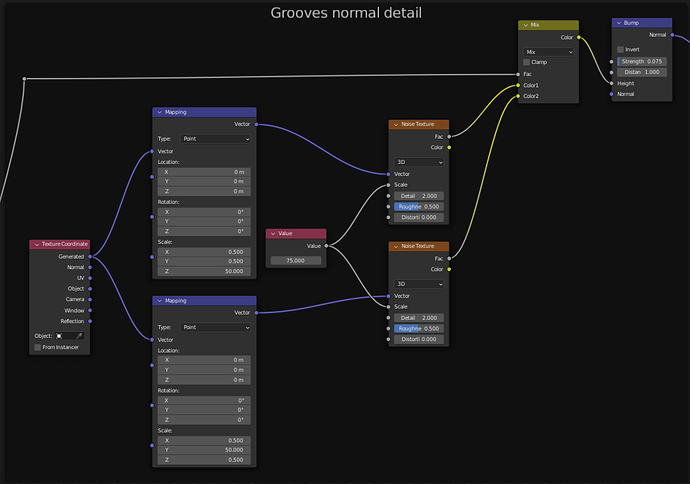
Task: Collapse the upper Mapping node header
Action: tap(159, 112)
